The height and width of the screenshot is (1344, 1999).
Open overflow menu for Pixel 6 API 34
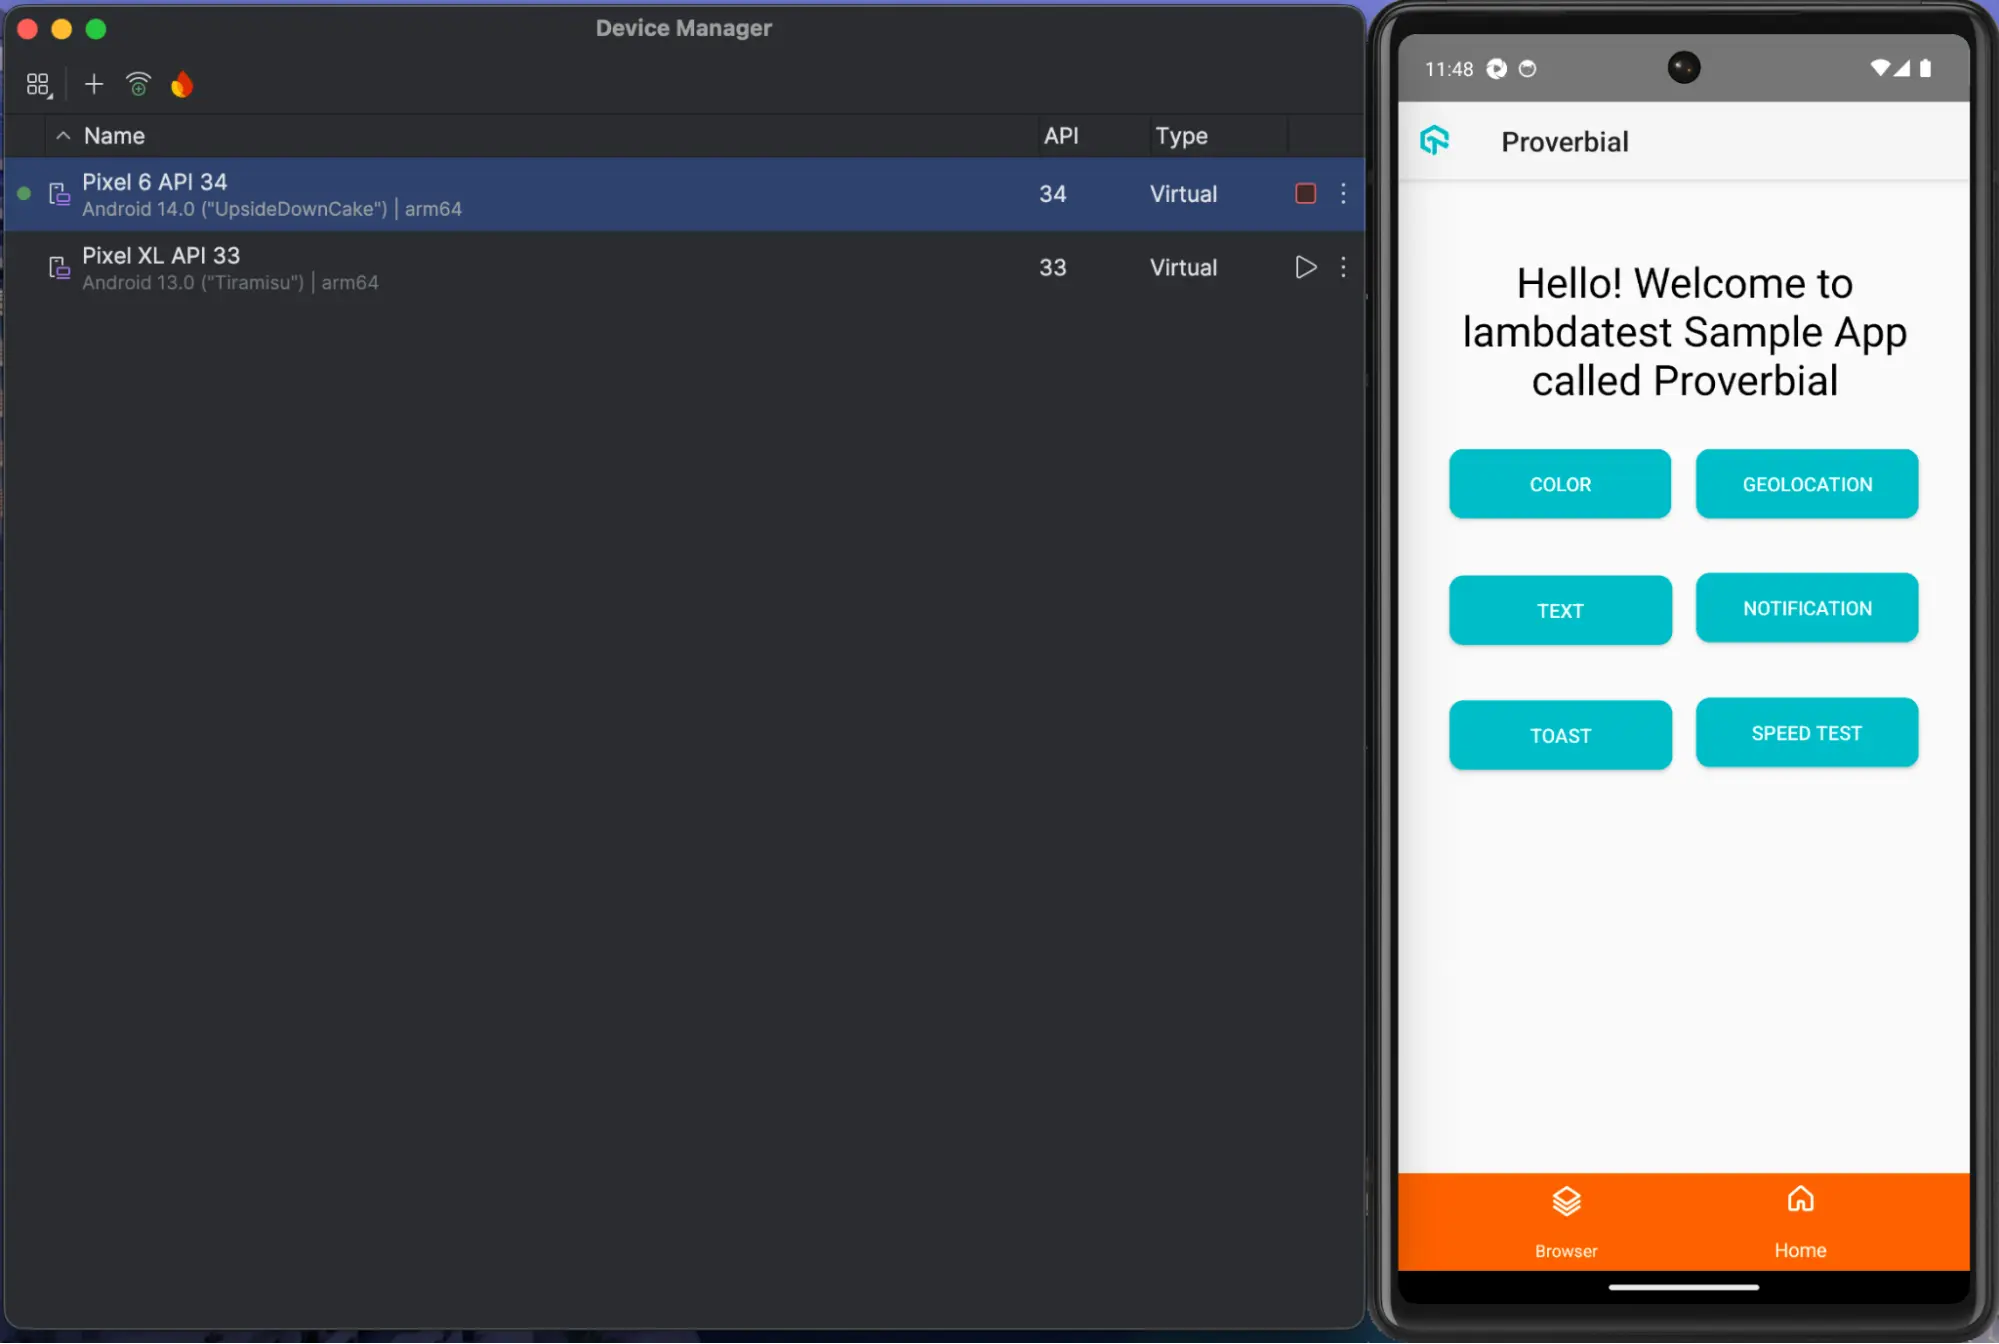(x=1343, y=193)
